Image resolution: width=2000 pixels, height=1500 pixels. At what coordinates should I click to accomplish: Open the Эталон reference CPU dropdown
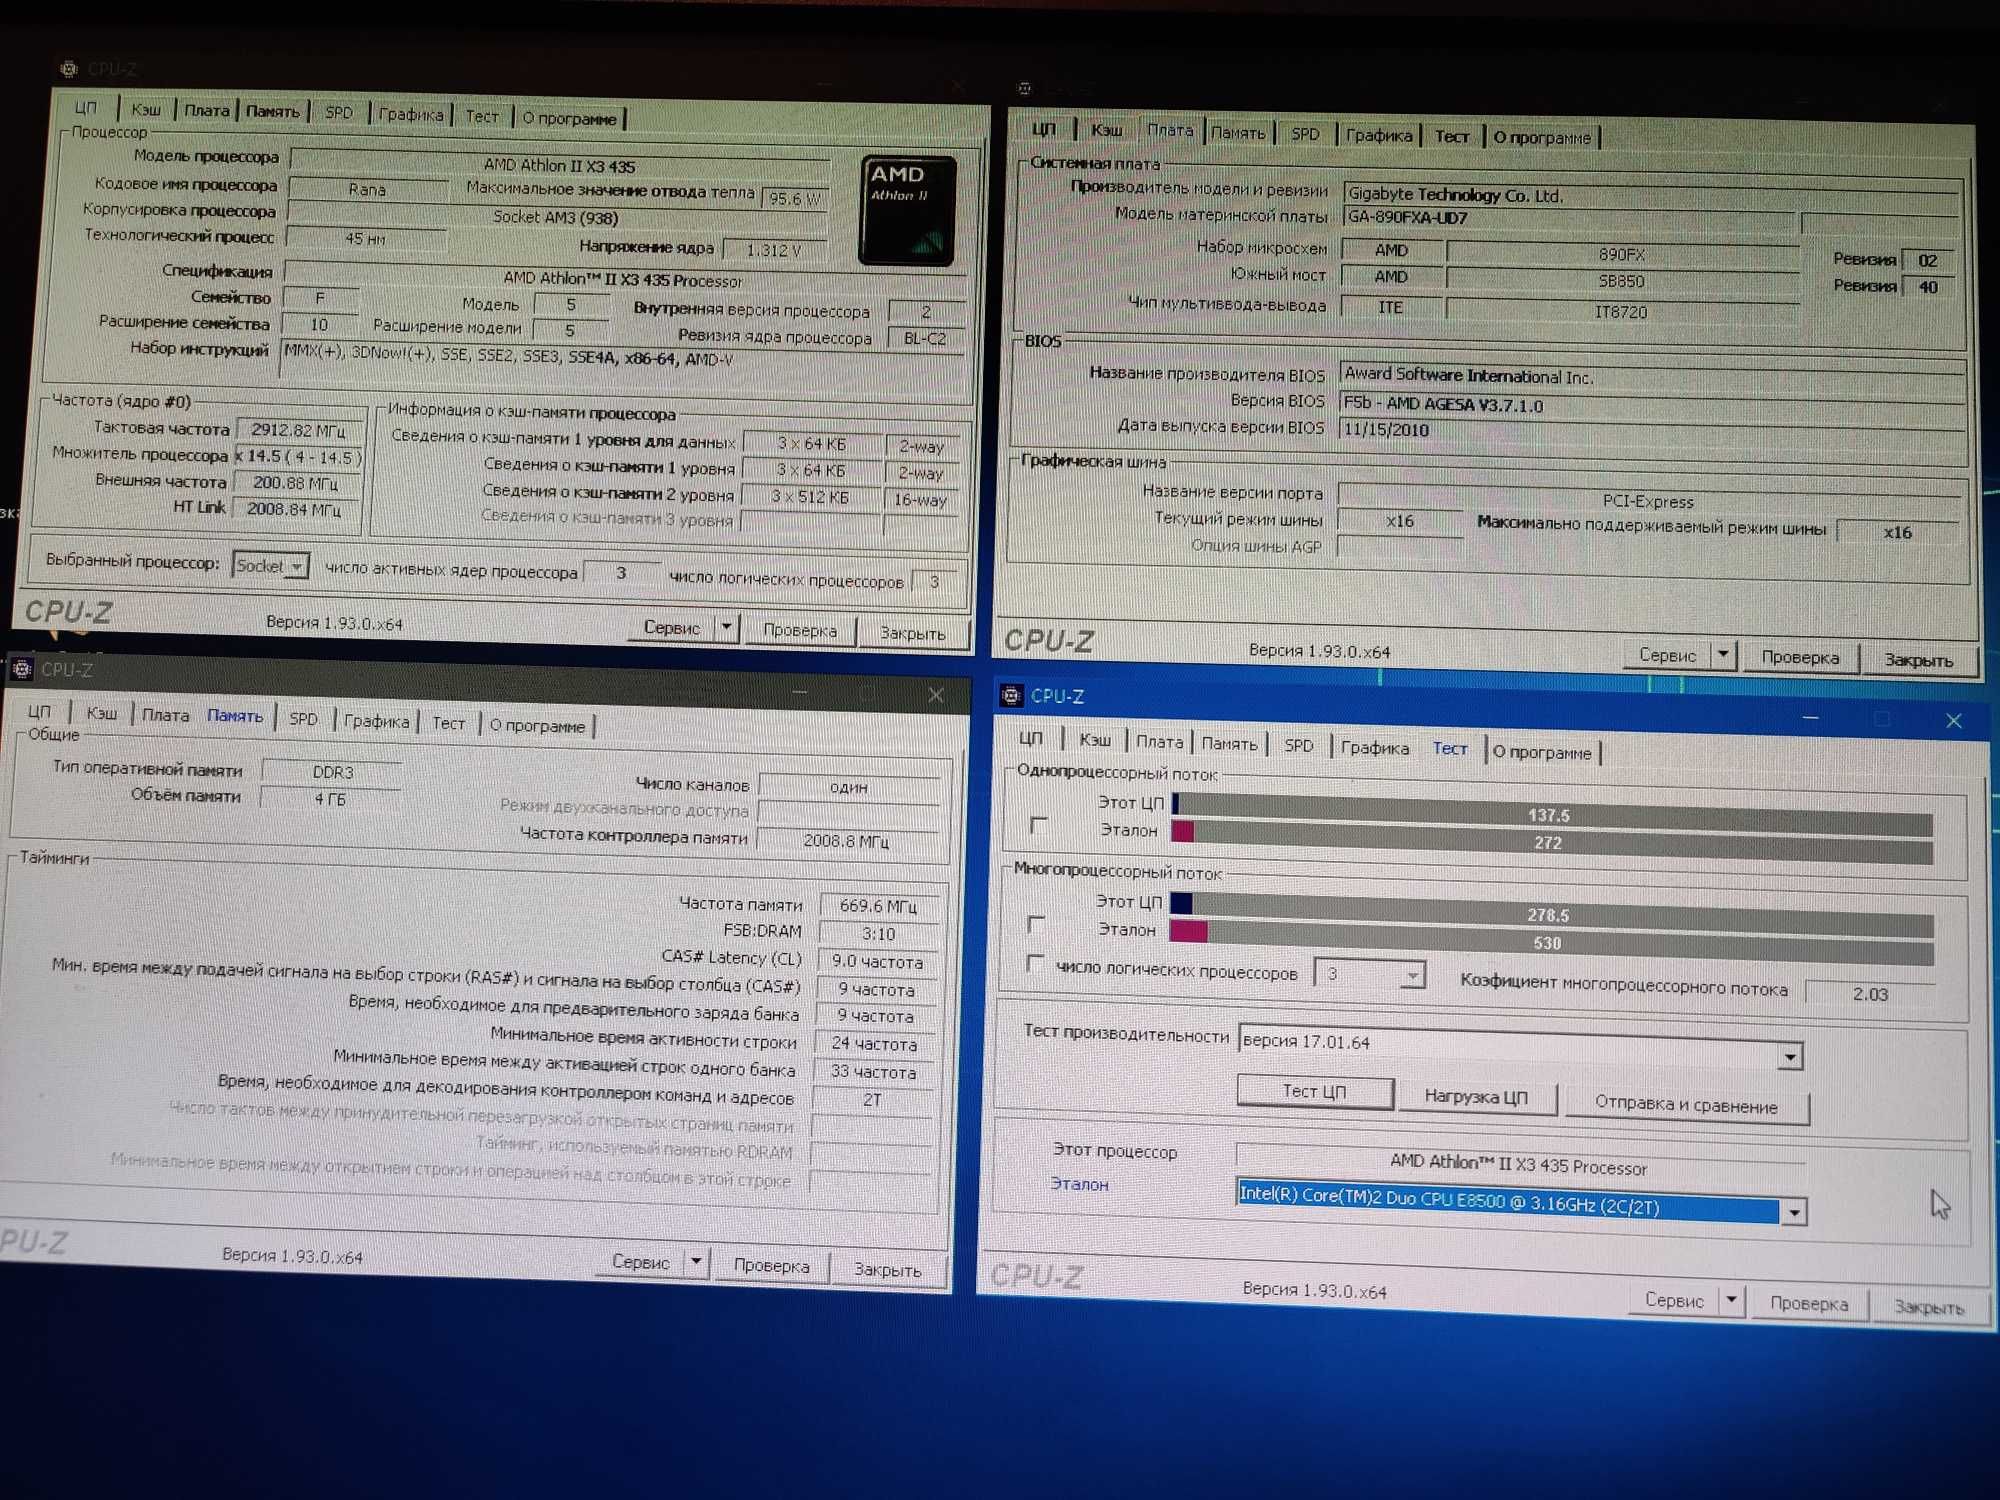click(x=1521, y=1202)
